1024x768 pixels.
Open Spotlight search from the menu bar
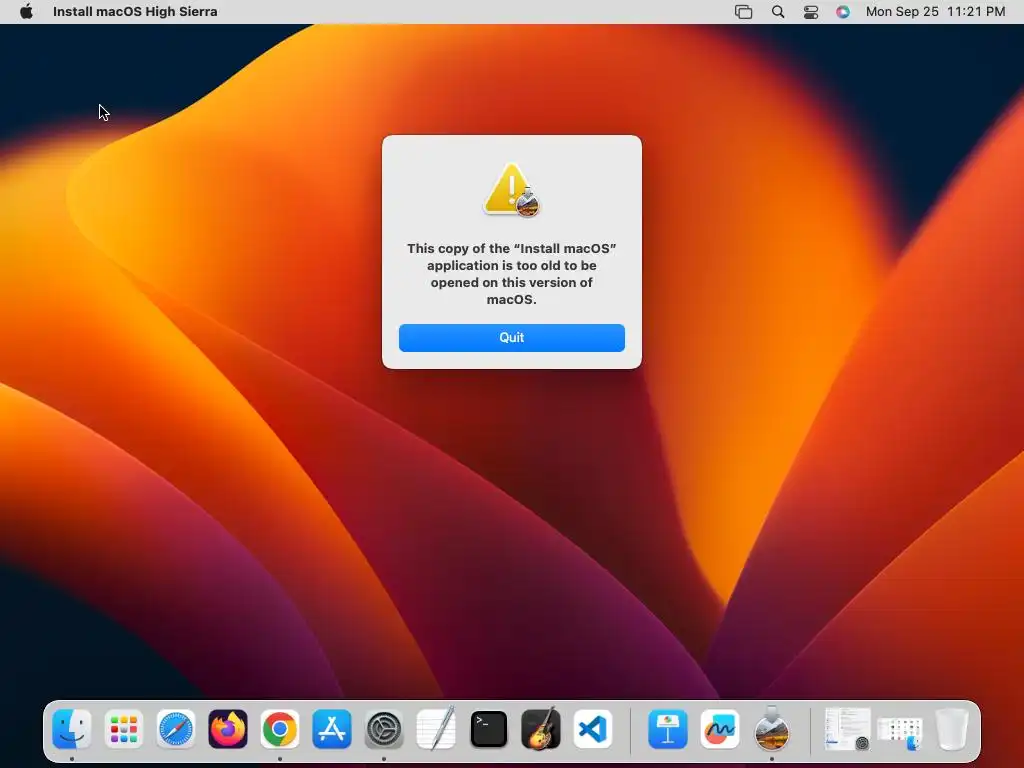[778, 11]
